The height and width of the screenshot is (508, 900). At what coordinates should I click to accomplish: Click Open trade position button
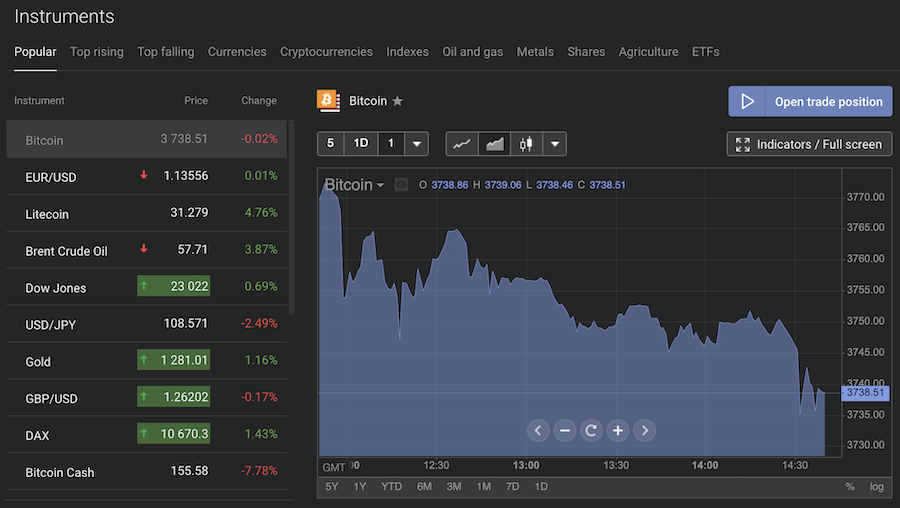810,102
